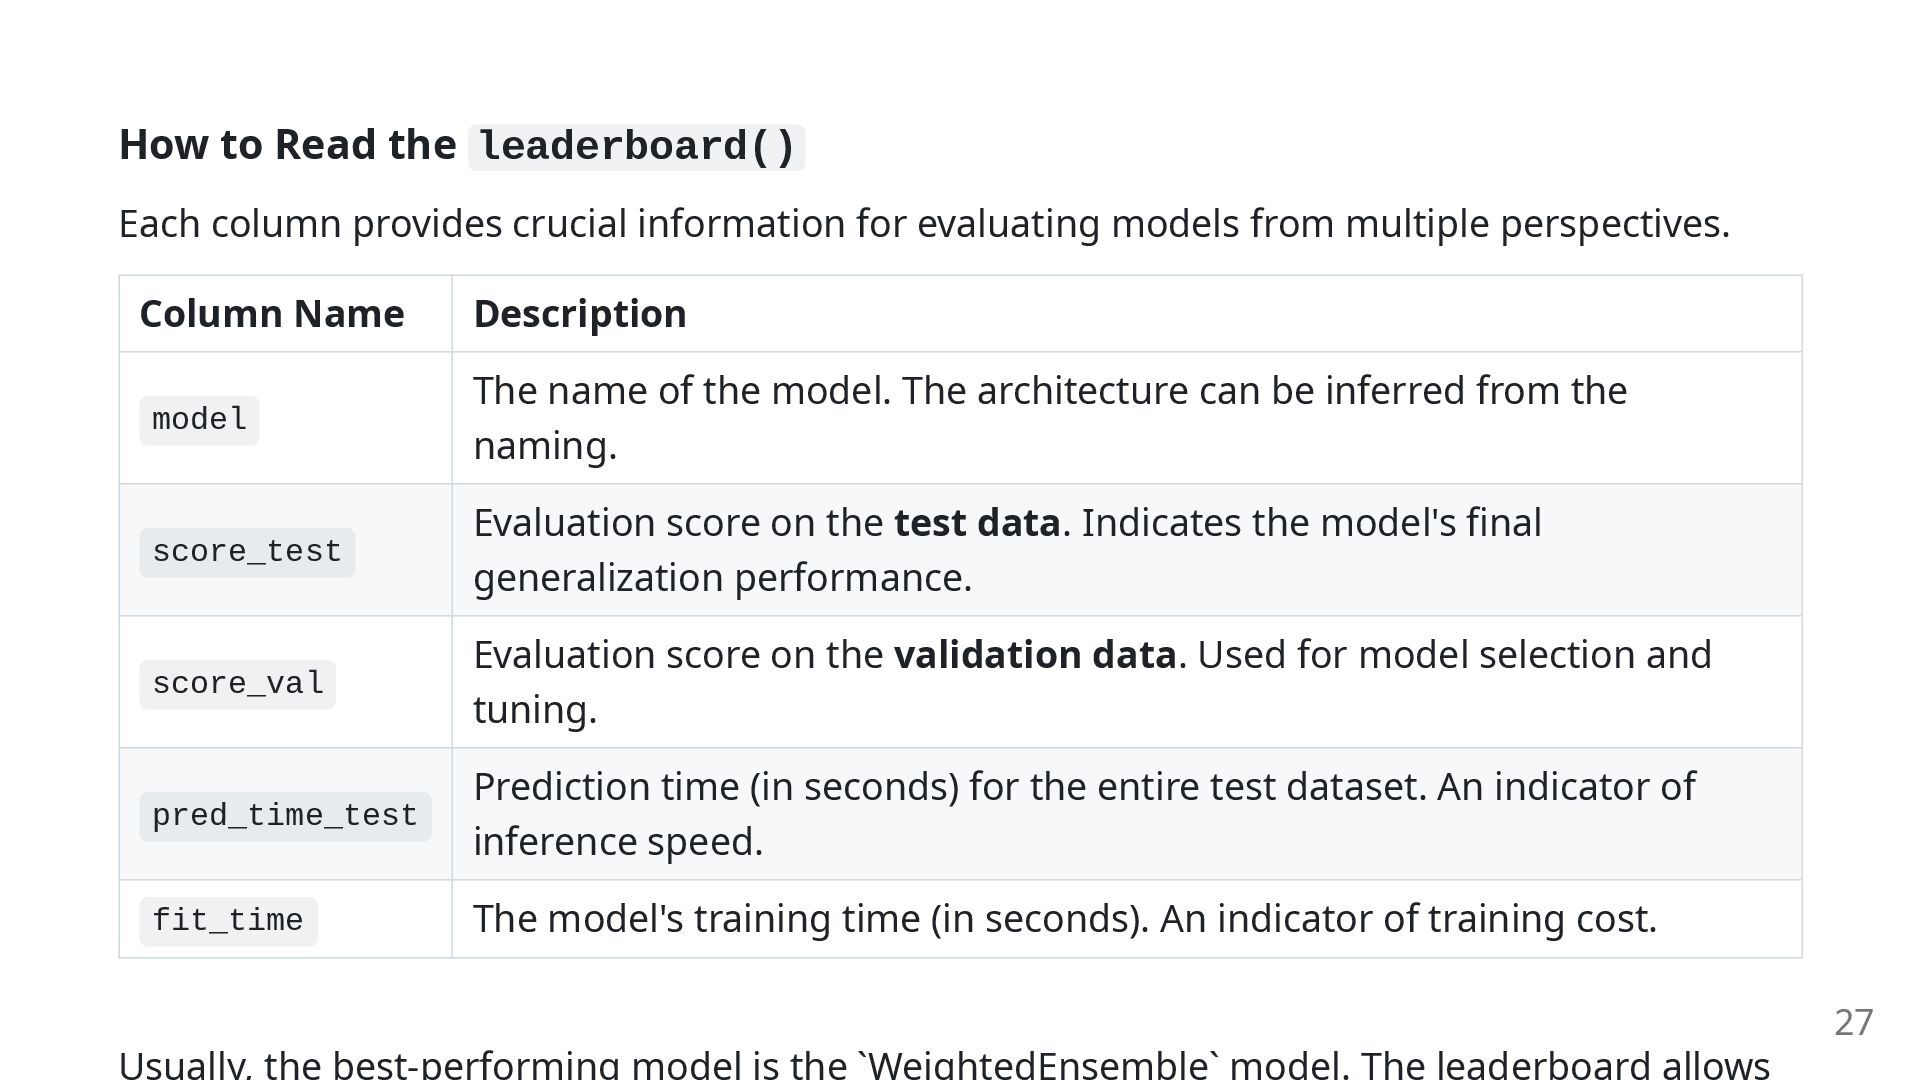This screenshot has height=1080, width=1920.
Task: Click the word 'Usually' in bottom paragraph
Action: pyautogui.click(x=184, y=1064)
